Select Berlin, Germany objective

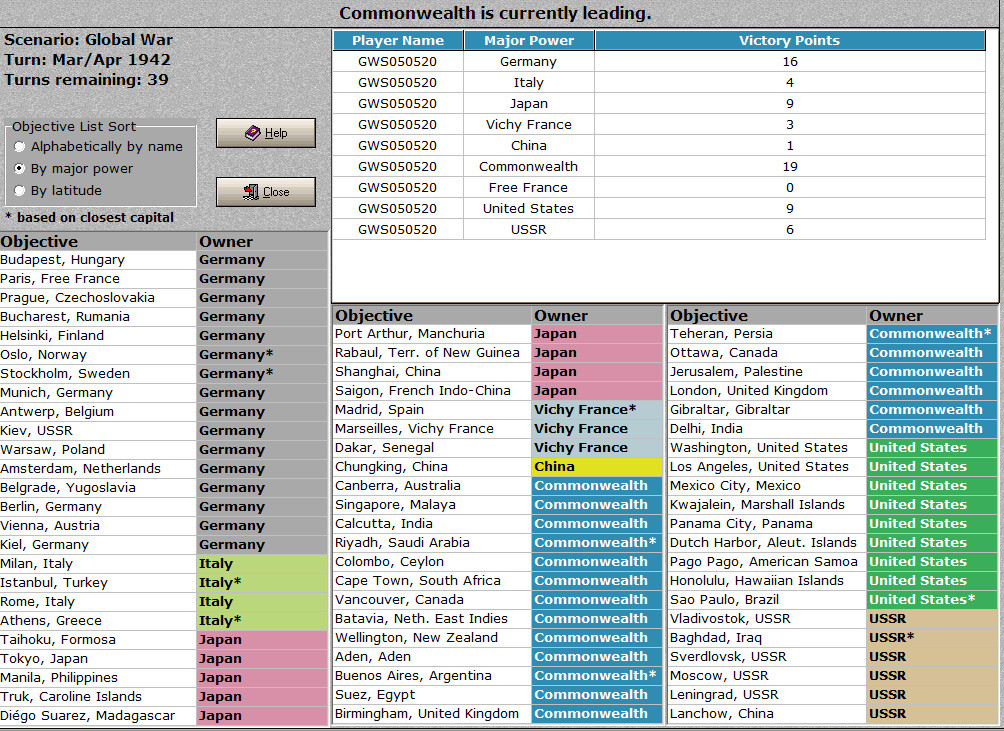coord(97,506)
